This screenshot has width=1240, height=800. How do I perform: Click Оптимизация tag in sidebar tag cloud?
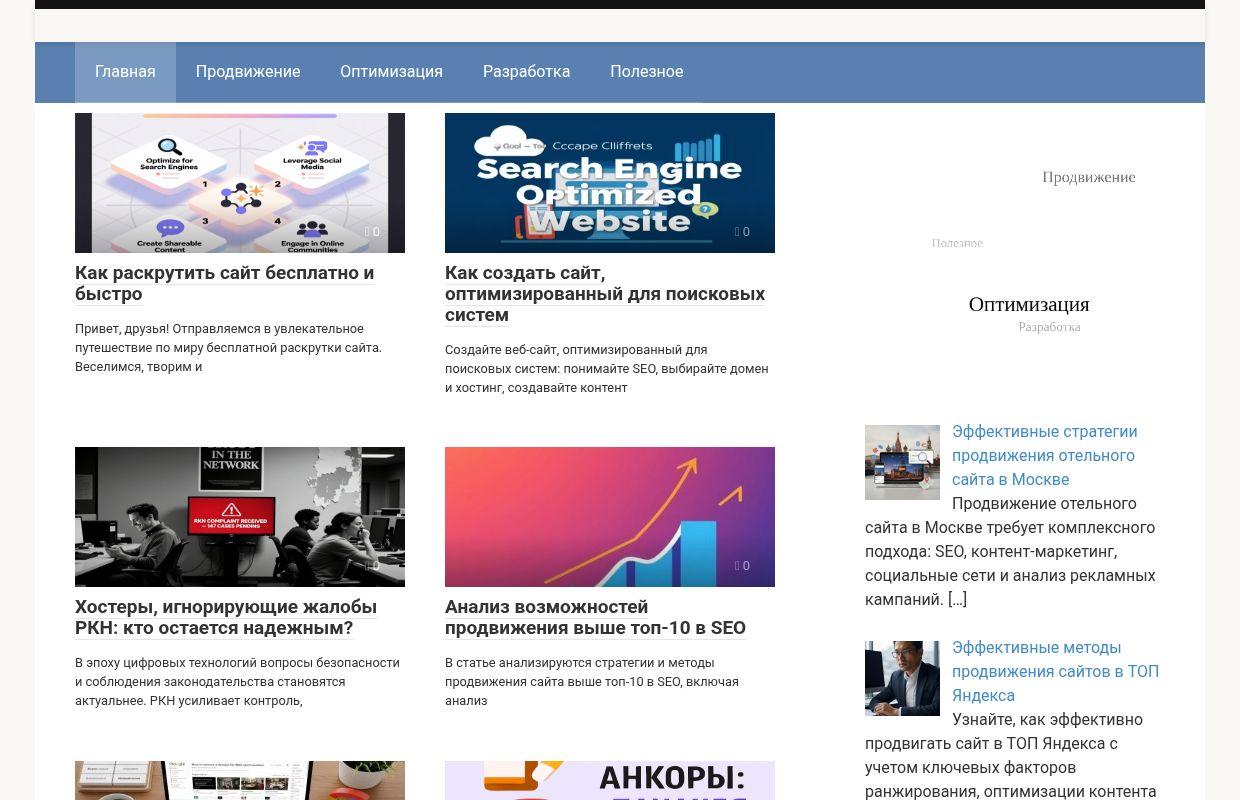click(x=1028, y=304)
